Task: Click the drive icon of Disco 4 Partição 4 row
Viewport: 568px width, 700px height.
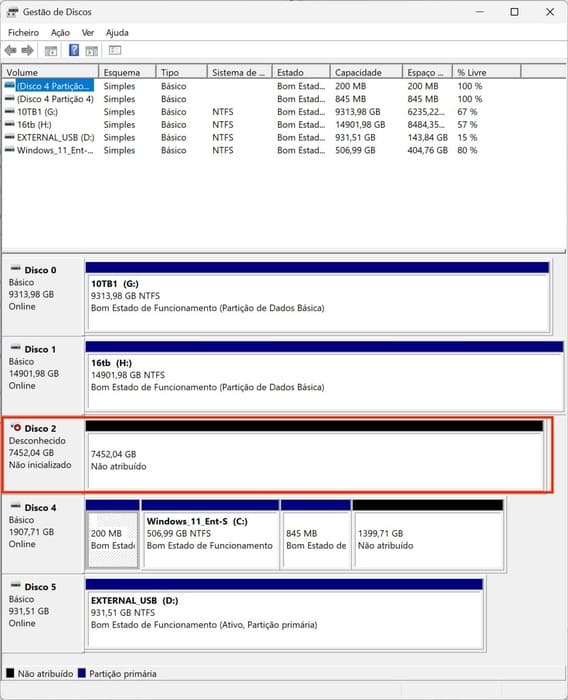Action: point(9,99)
